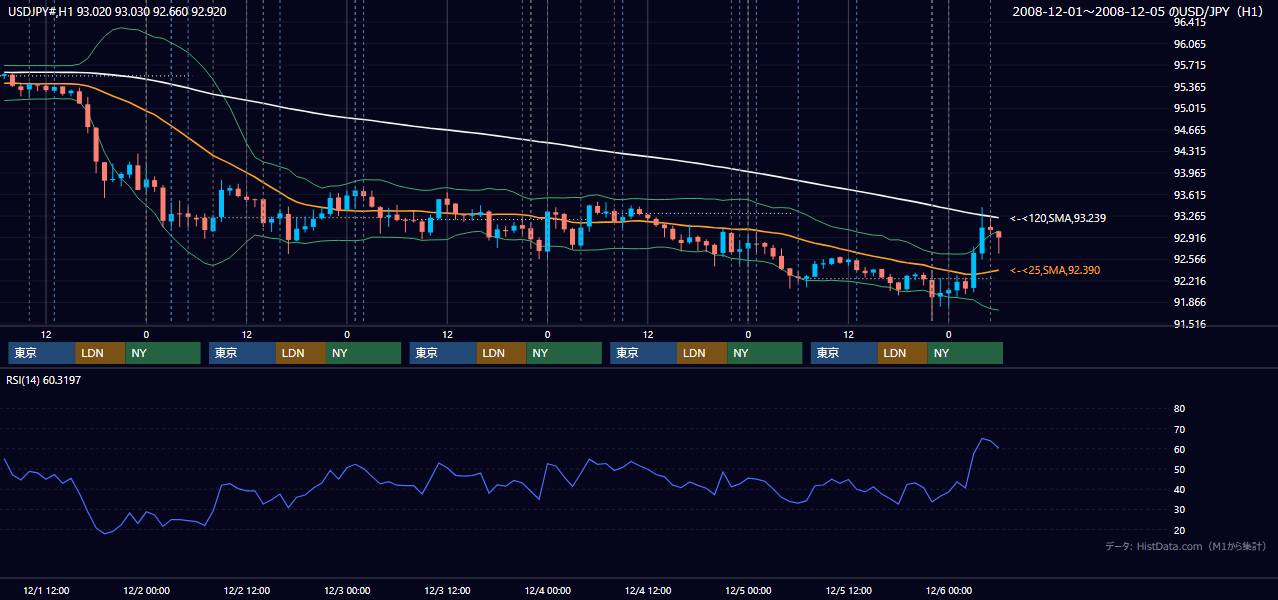Click the 12/2 12:00 date label

coord(246,591)
